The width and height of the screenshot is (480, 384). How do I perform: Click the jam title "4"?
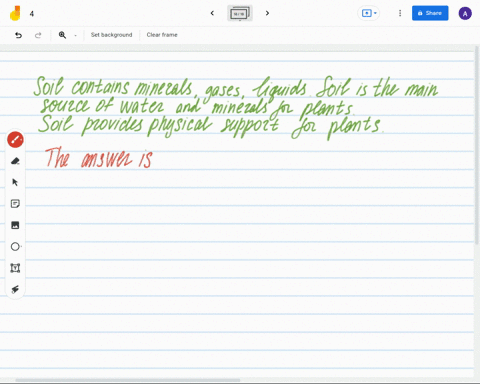32,14
